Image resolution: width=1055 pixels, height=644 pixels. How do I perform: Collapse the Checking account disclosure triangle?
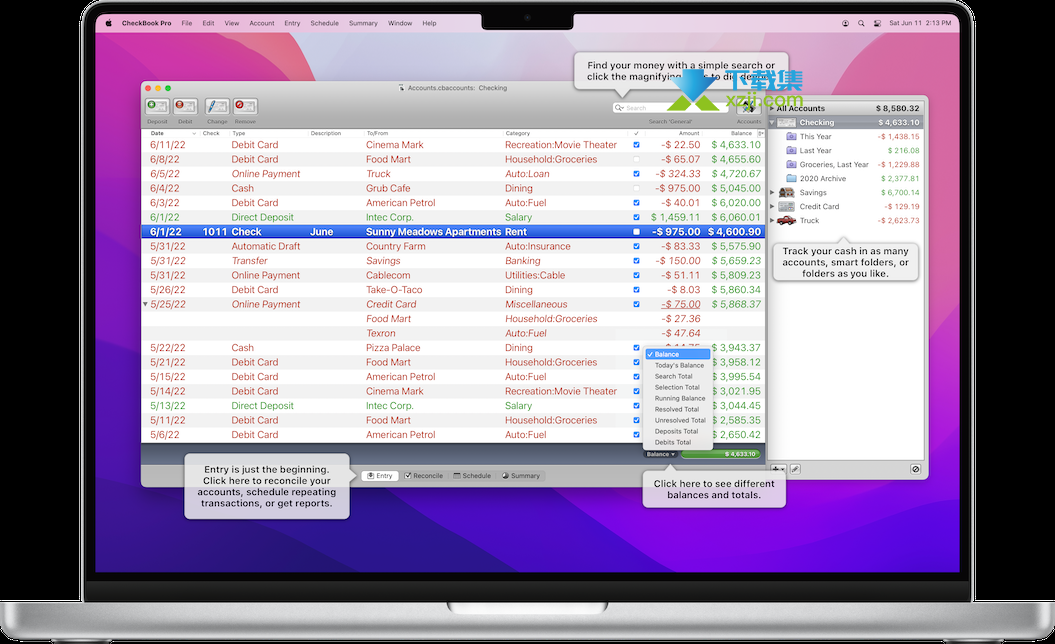pos(772,122)
